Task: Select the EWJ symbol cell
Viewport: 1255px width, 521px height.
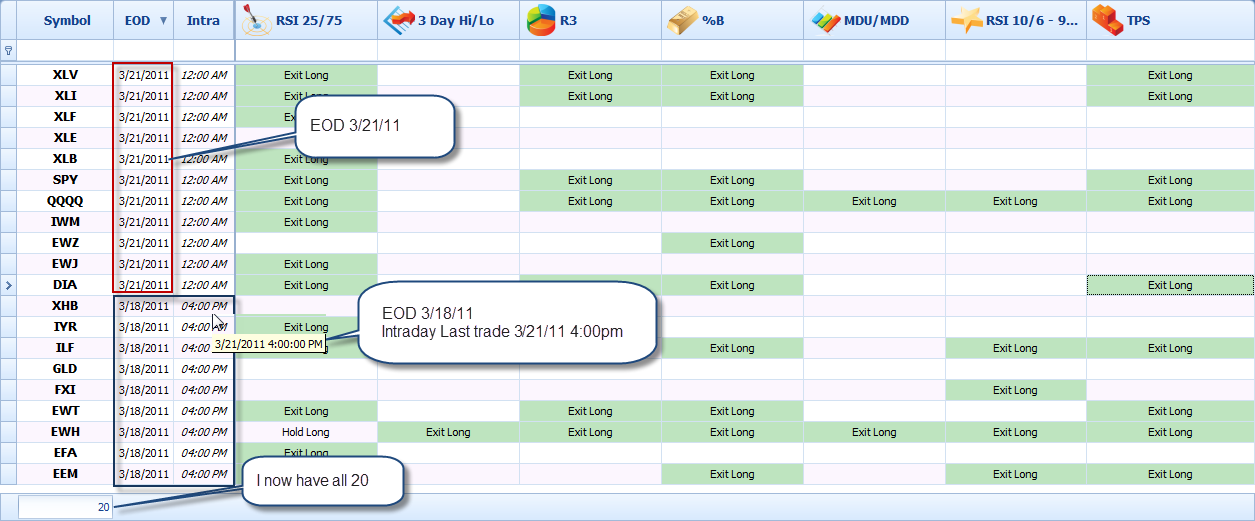Action: point(65,264)
